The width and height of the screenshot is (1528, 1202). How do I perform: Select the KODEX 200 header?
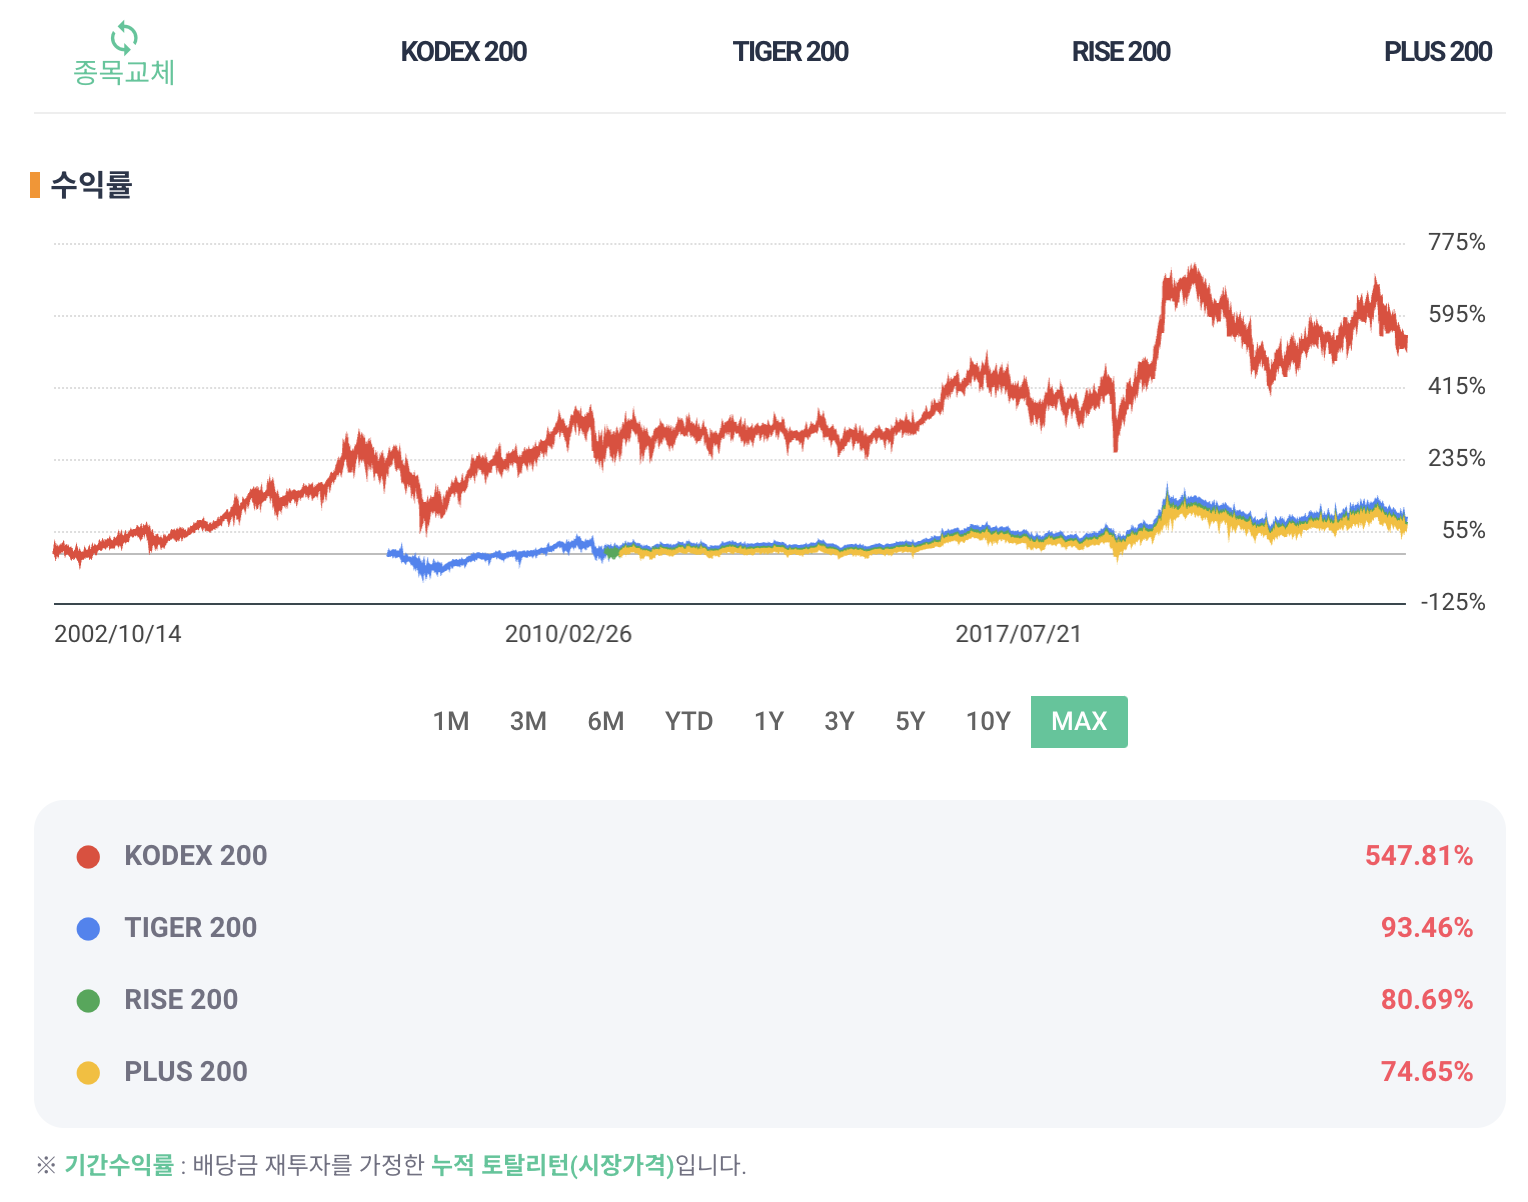[x=463, y=52]
